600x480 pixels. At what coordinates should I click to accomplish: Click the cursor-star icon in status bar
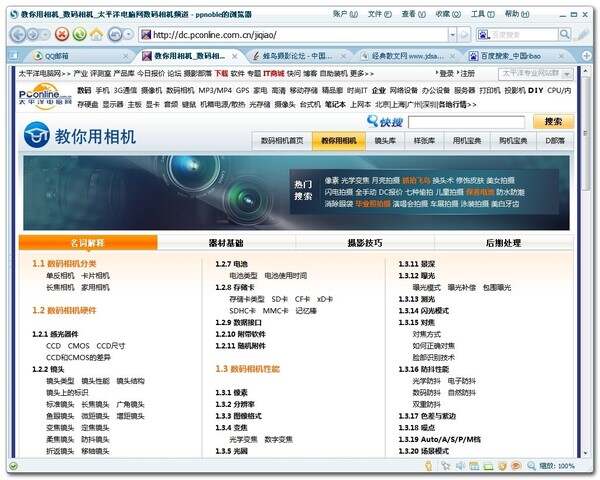(x=445, y=466)
